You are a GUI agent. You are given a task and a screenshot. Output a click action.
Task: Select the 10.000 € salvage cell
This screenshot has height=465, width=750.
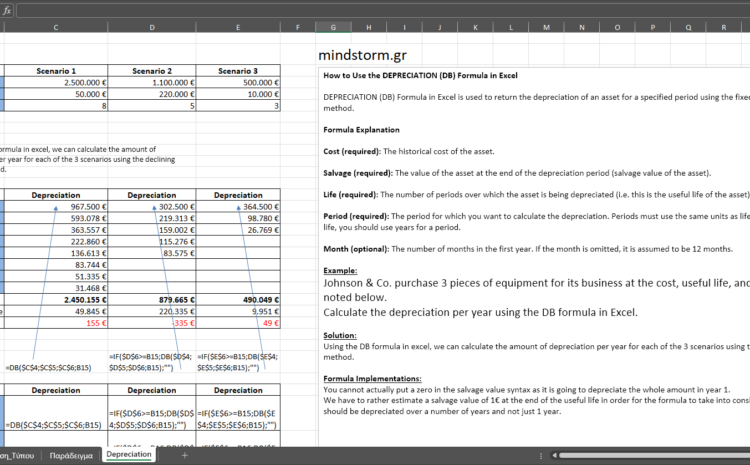[238, 94]
